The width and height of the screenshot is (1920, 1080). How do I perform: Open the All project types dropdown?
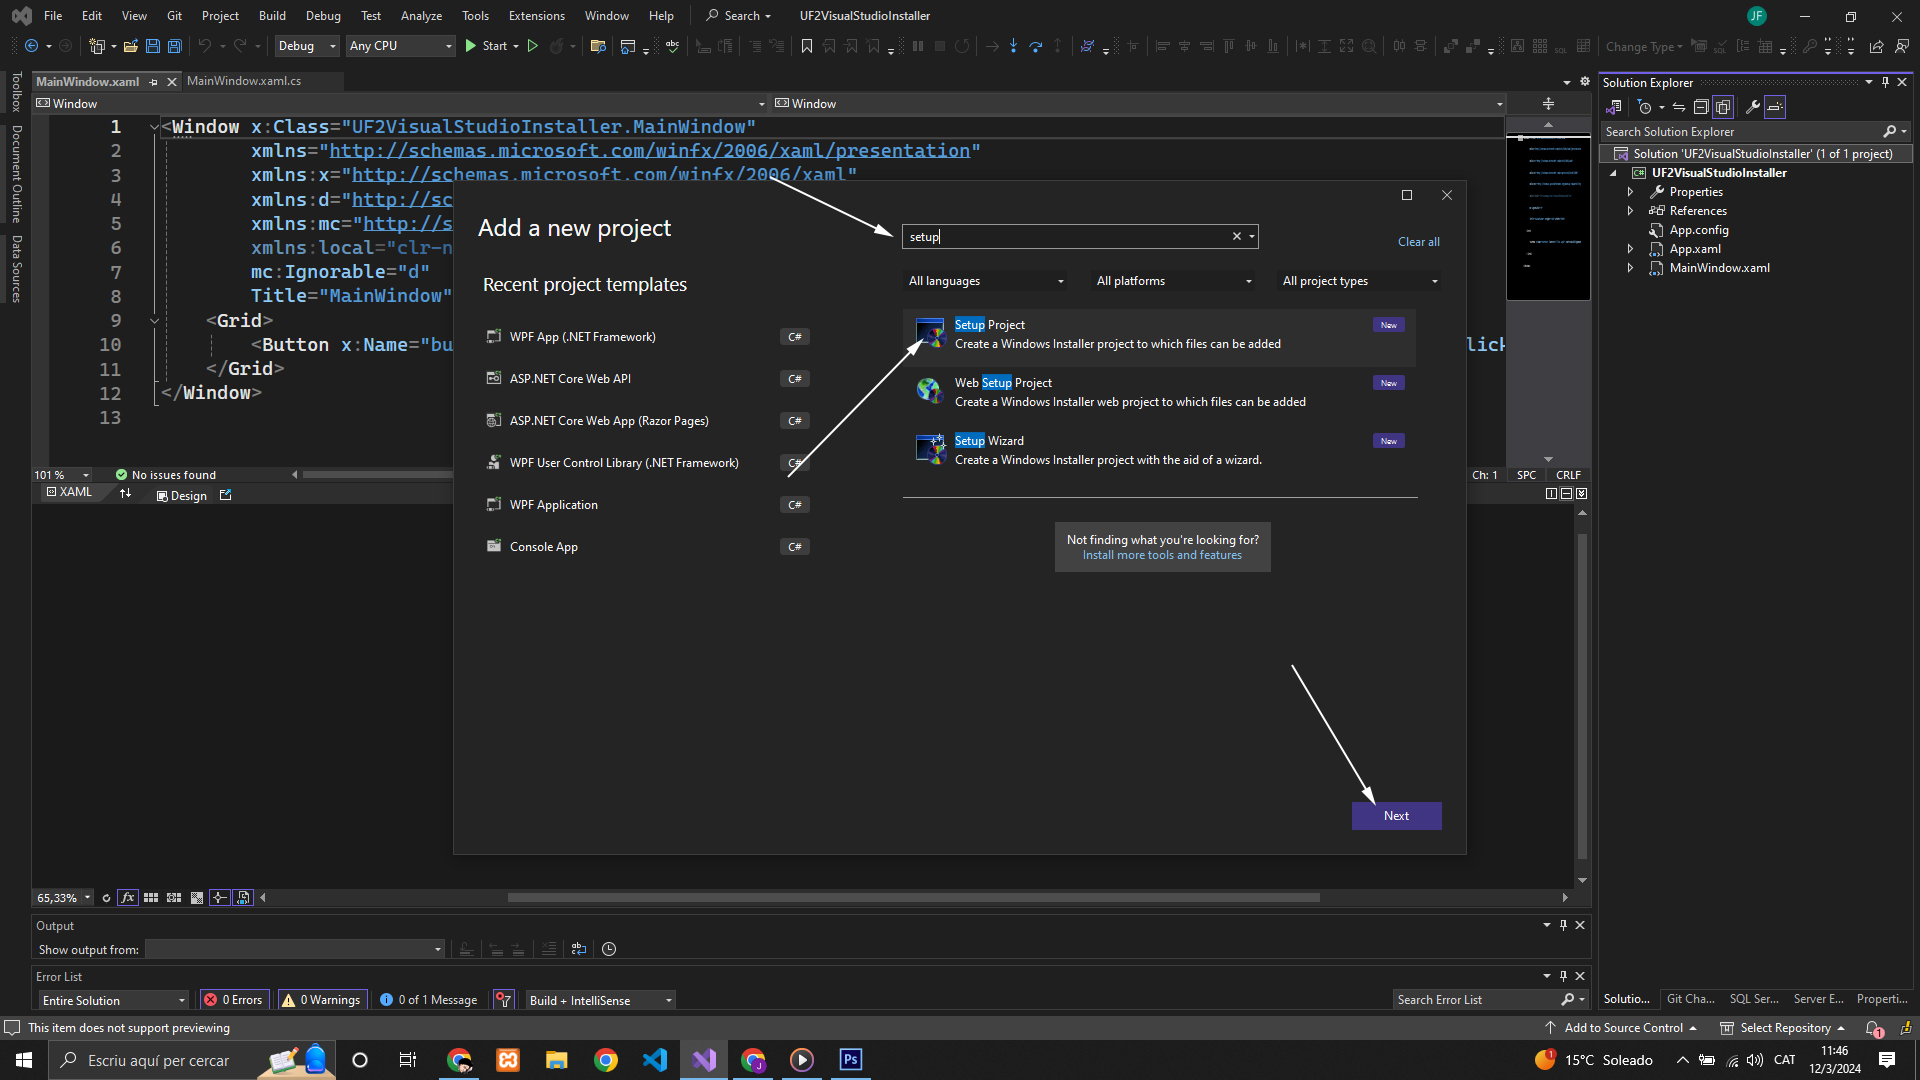click(1360, 281)
